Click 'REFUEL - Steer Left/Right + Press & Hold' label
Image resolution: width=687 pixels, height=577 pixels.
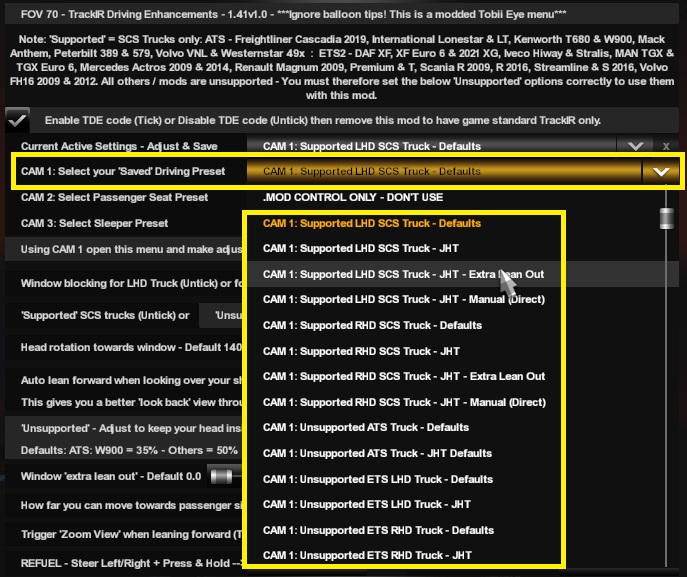pos(131,563)
